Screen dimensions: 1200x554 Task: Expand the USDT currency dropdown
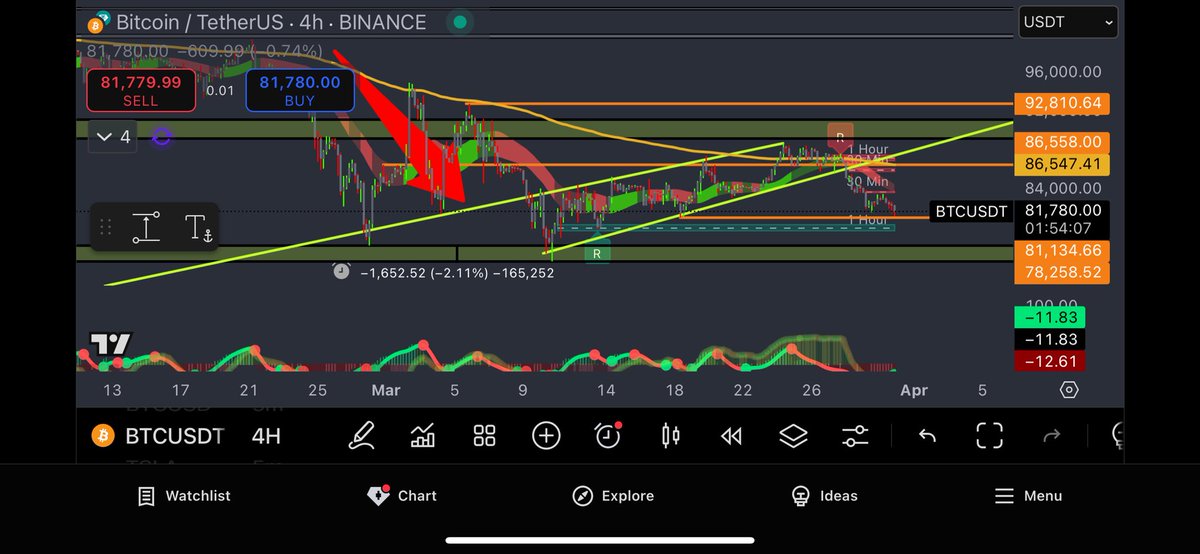[x=1067, y=22]
